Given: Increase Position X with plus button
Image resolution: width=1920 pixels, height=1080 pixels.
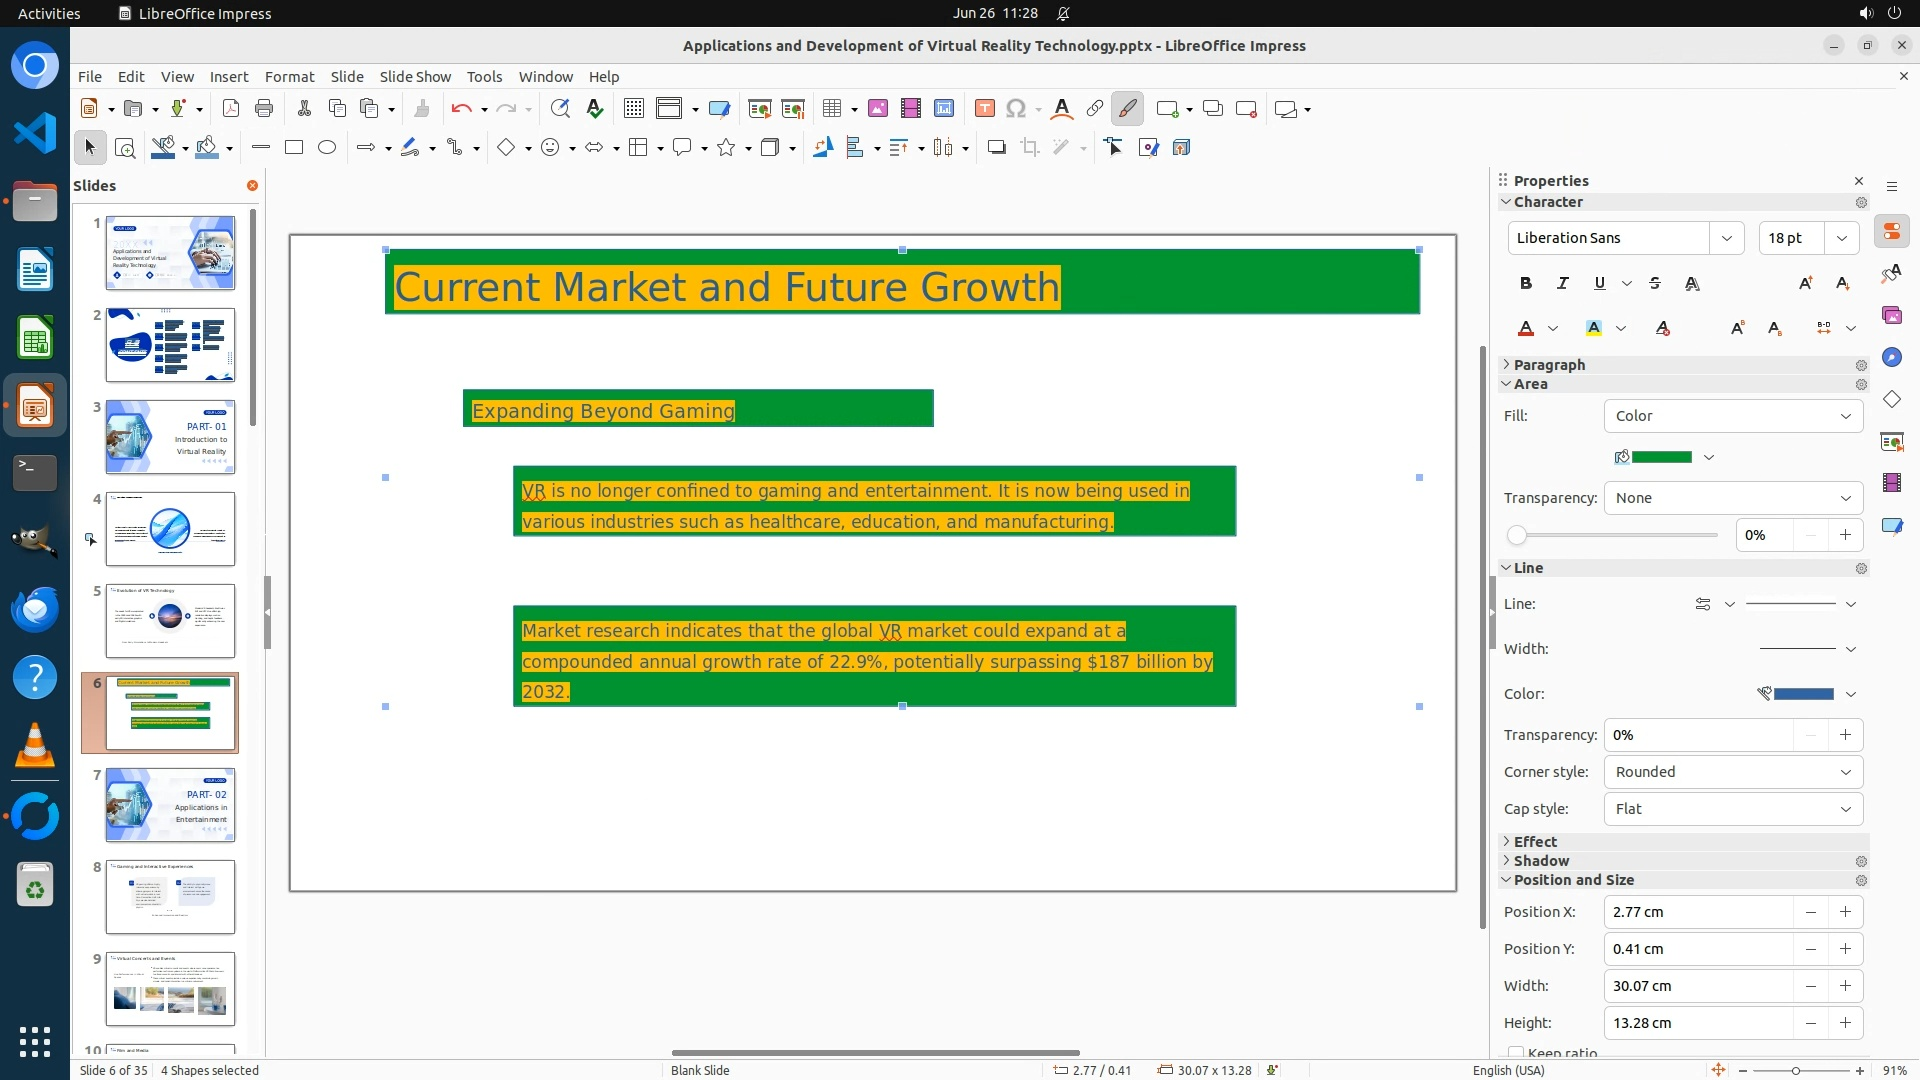Looking at the screenshot, I should (x=1845, y=912).
